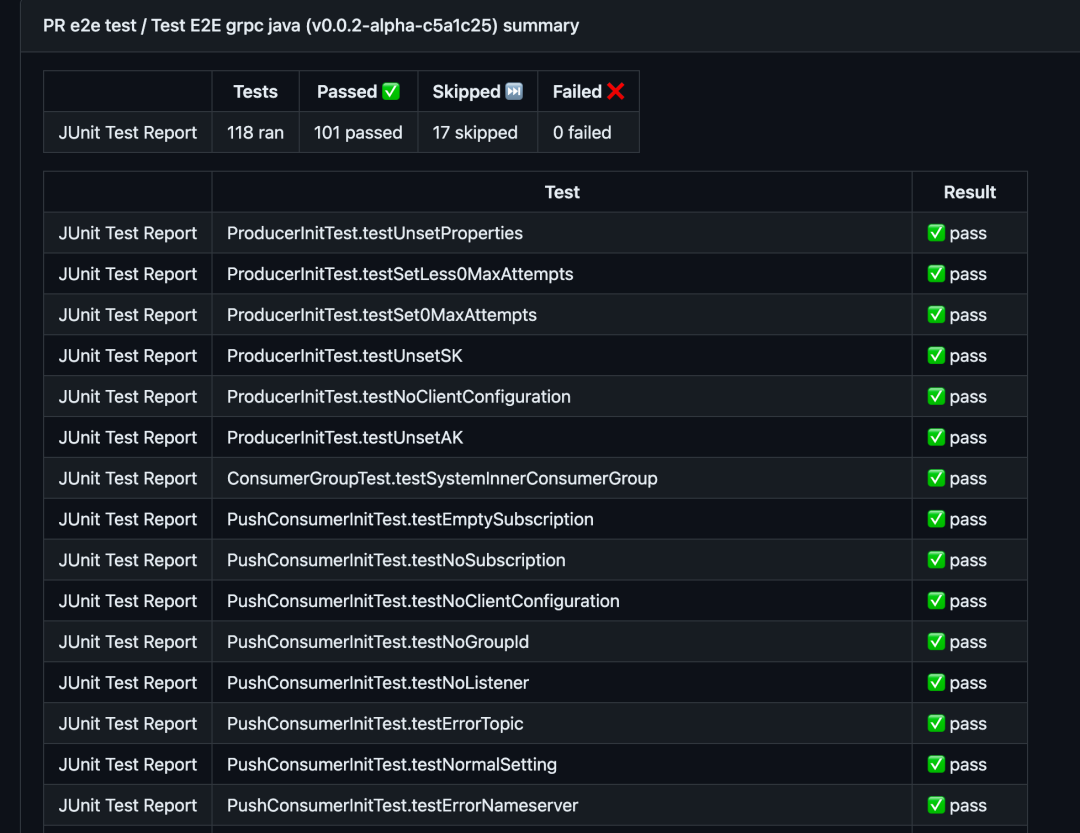Click ProducerInitTest.testUnsetAK test name
The height and width of the screenshot is (833, 1080).
(345, 438)
